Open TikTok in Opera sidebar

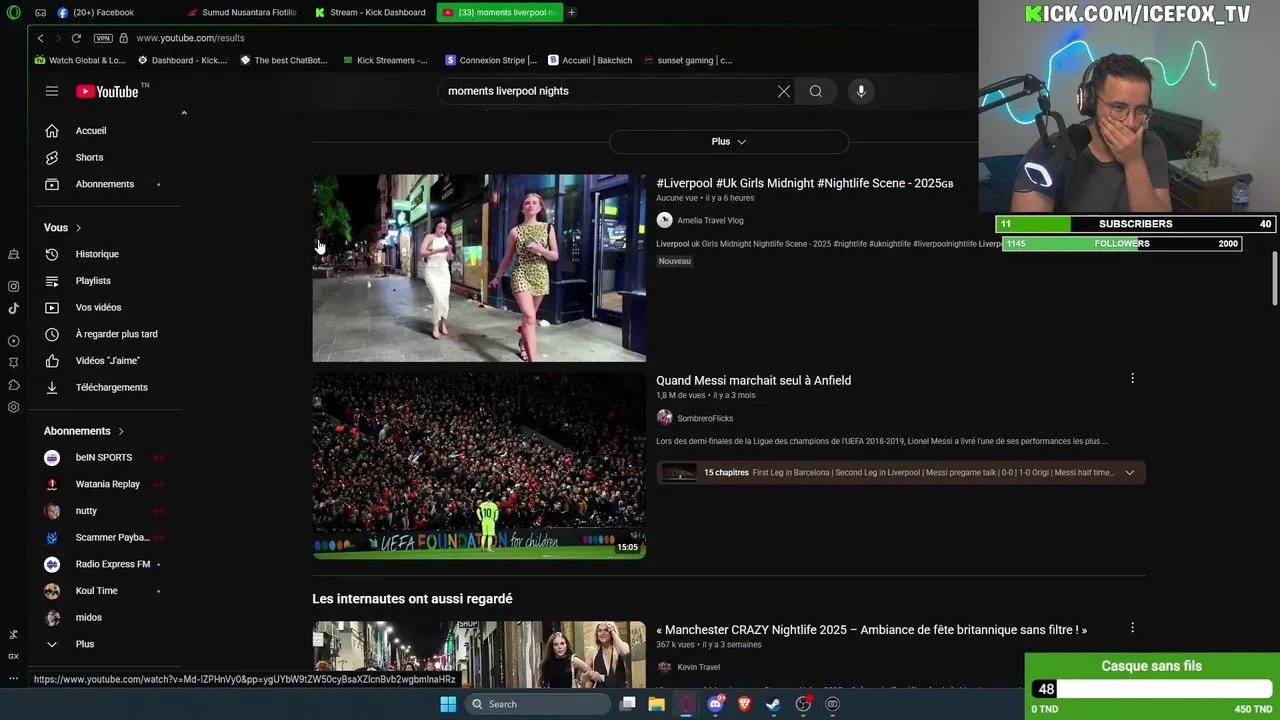point(13,309)
